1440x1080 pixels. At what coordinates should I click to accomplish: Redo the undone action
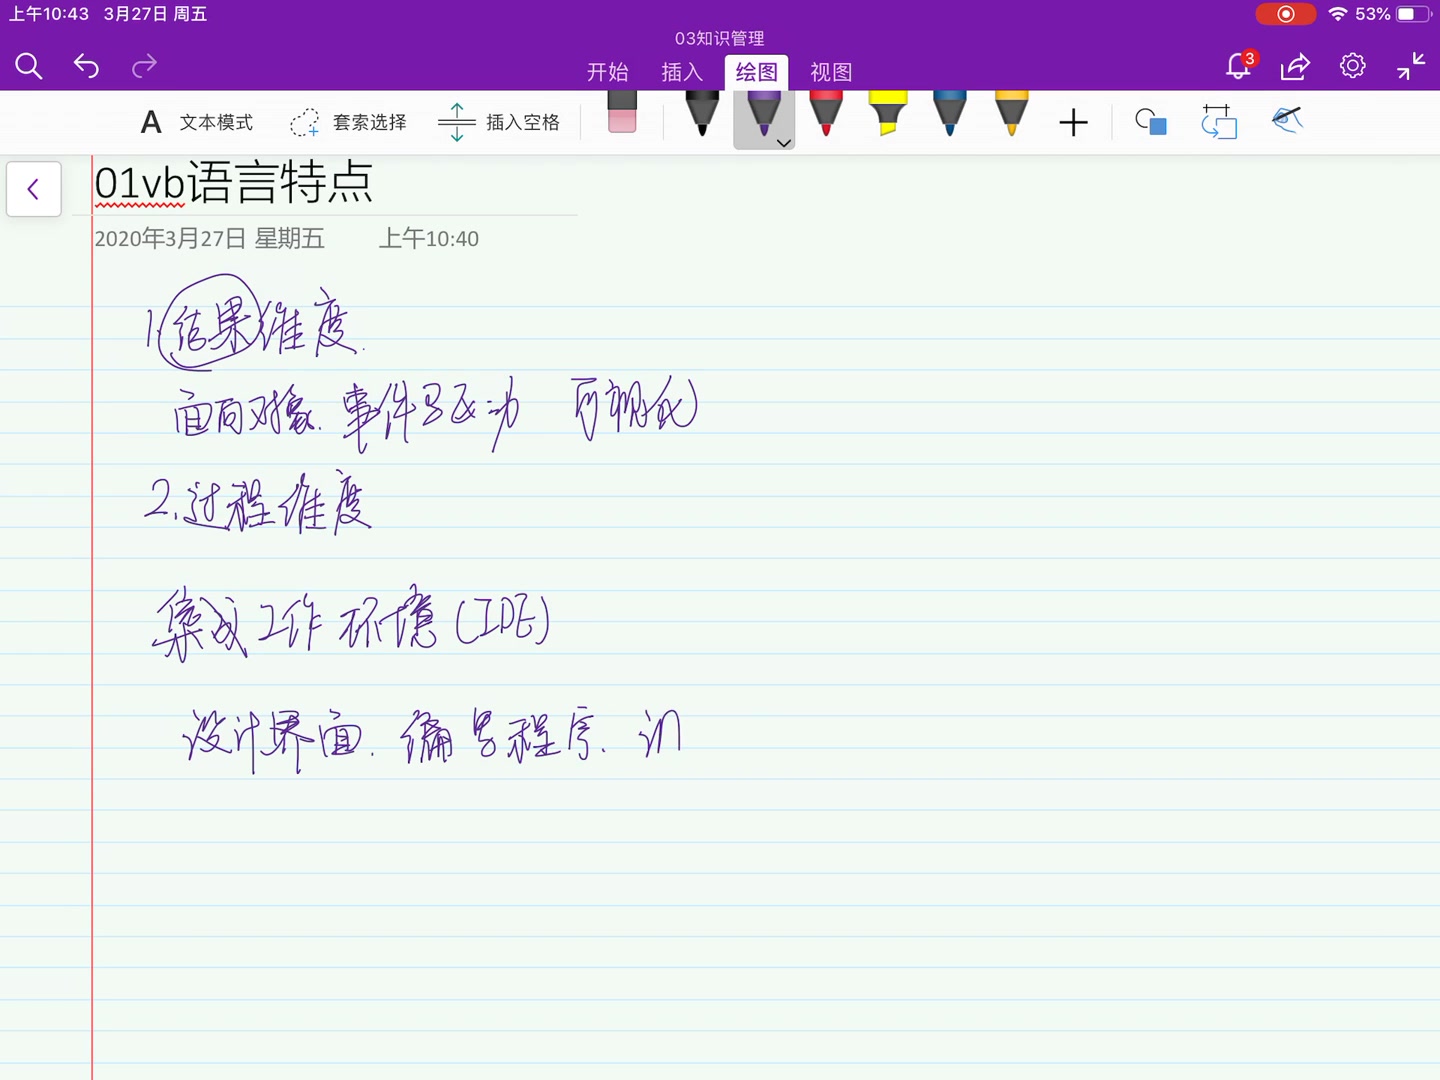coord(144,66)
